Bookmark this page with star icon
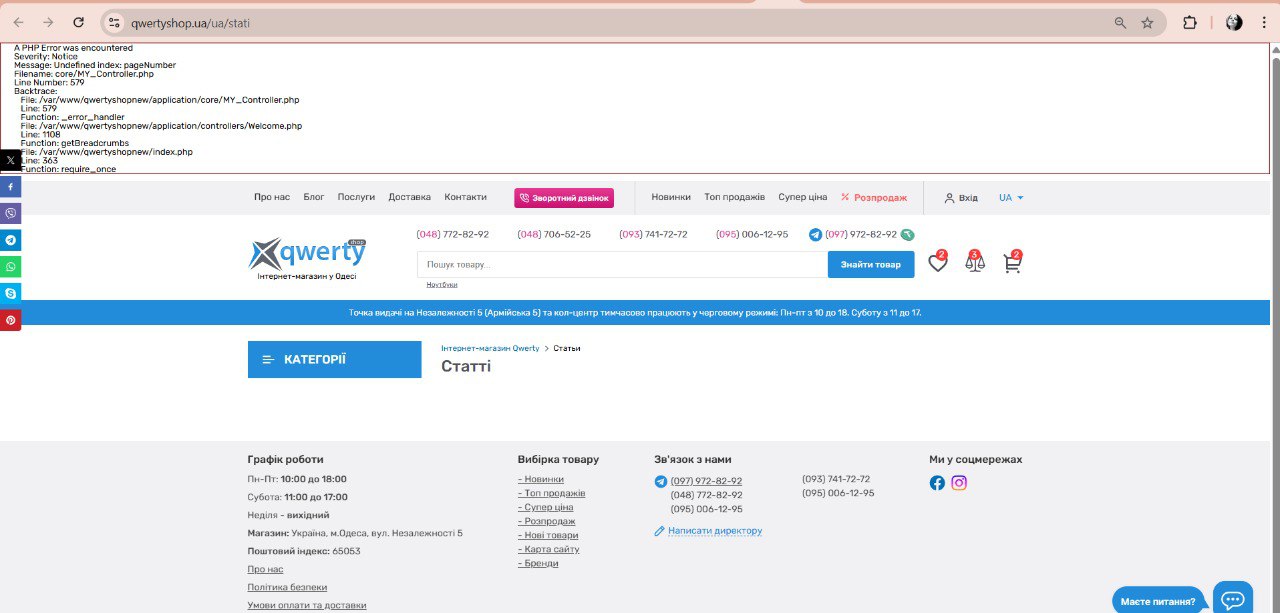The width and height of the screenshot is (1280, 613). [x=1147, y=22]
